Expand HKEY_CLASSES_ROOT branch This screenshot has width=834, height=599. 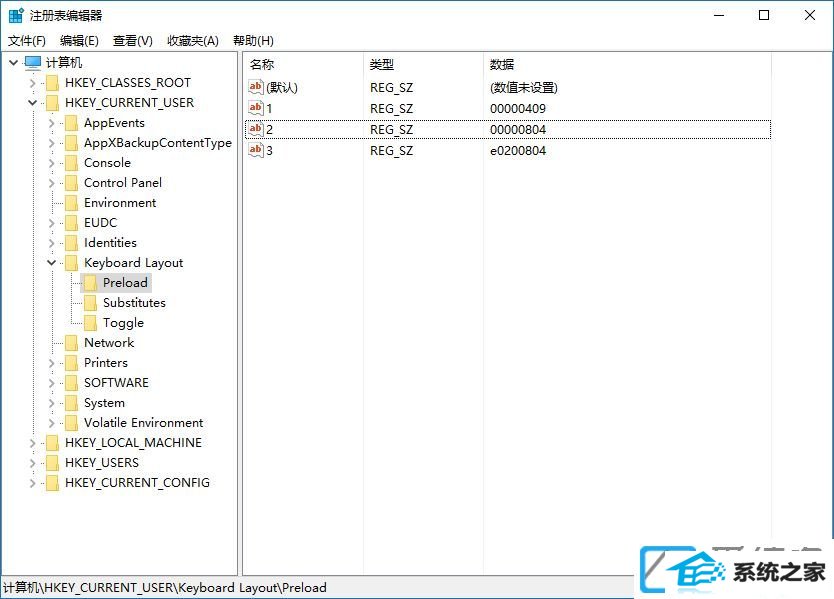pyautogui.click(x=32, y=83)
